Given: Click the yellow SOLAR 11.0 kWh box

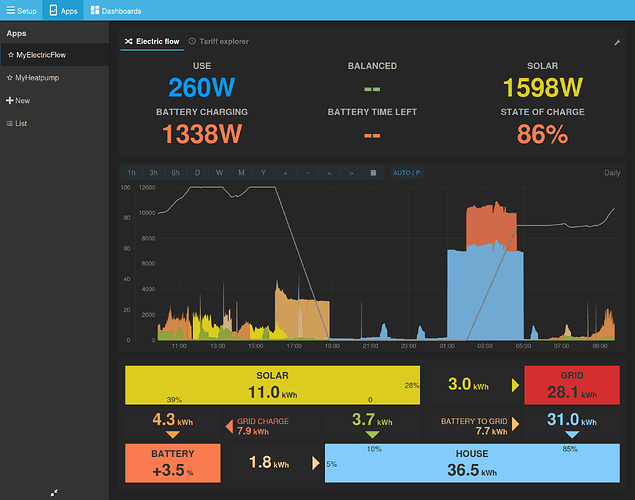Looking at the screenshot, I should (273, 385).
